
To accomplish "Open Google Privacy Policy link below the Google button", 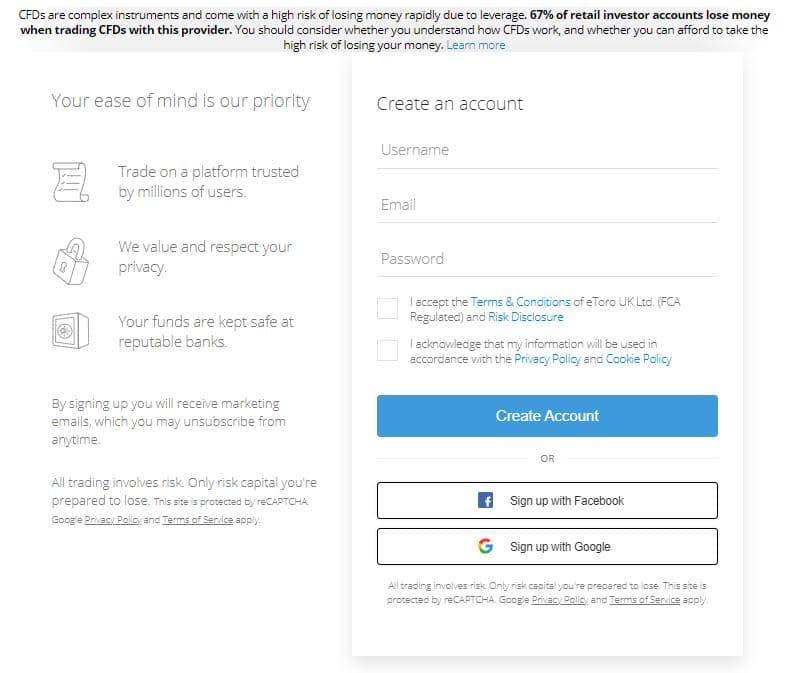I will click(x=559, y=600).
